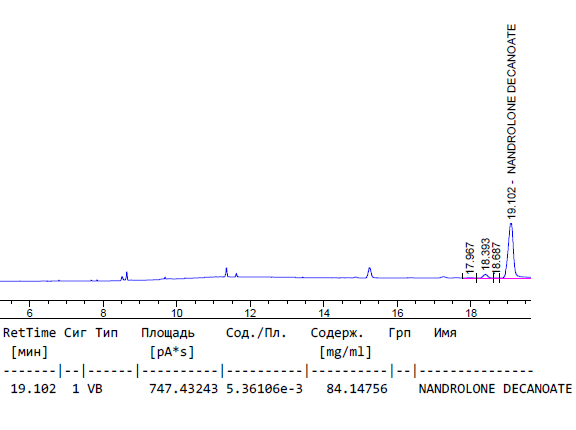Screen dimensions: 576x430
Task: Click the RetTime column header
Action: (x=29, y=333)
